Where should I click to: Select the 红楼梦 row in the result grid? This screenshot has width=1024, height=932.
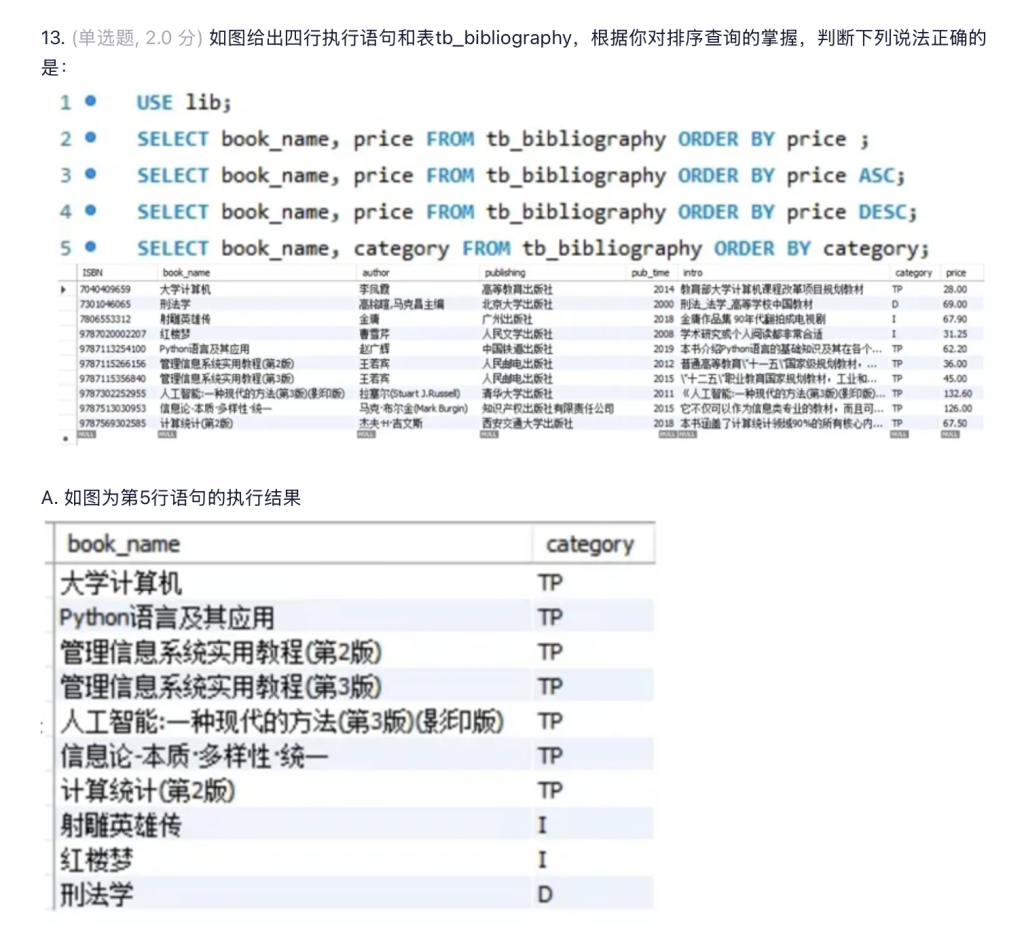pos(96,859)
